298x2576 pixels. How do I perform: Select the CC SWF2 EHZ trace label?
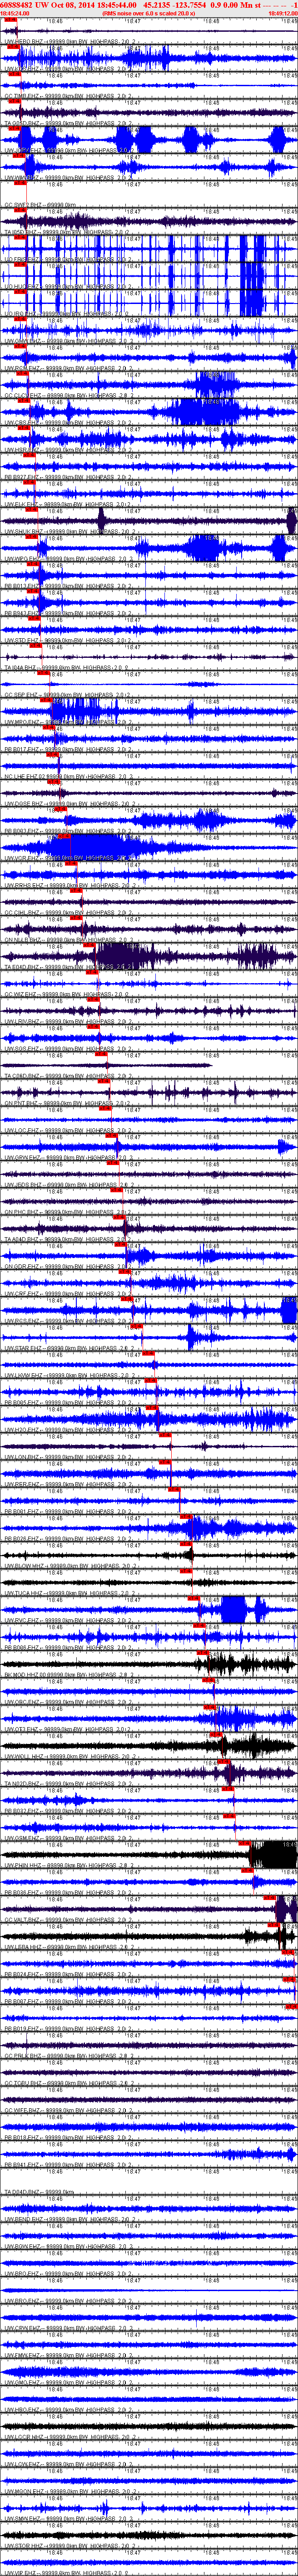pos(40,204)
